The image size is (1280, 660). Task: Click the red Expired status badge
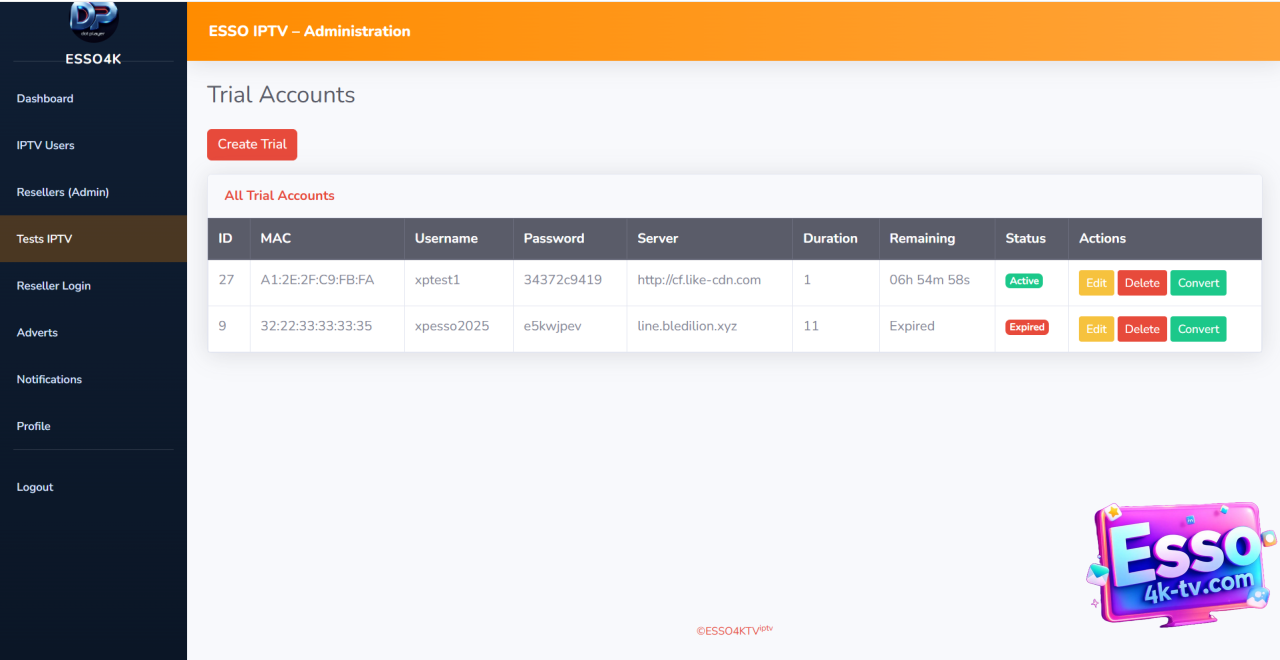[1026, 327]
